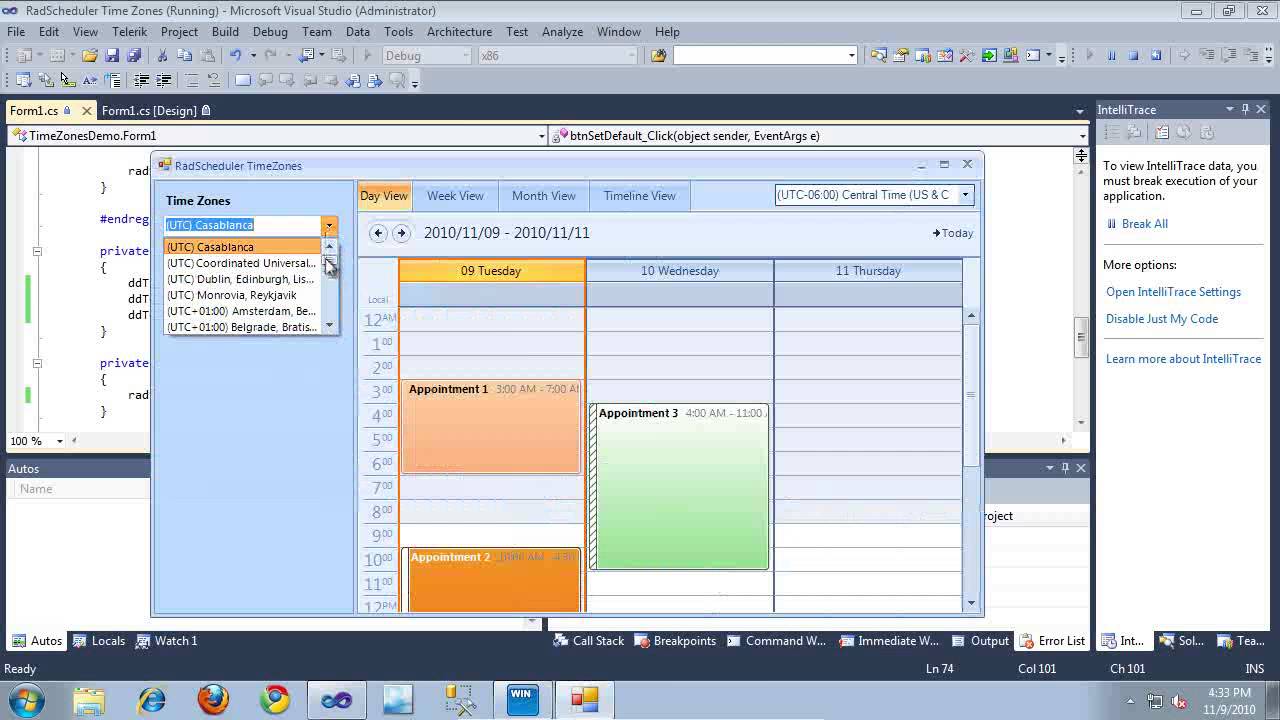The image size is (1280, 720).
Task: Click the Time Zones combo box arrow
Action: [x=329, y=225]
